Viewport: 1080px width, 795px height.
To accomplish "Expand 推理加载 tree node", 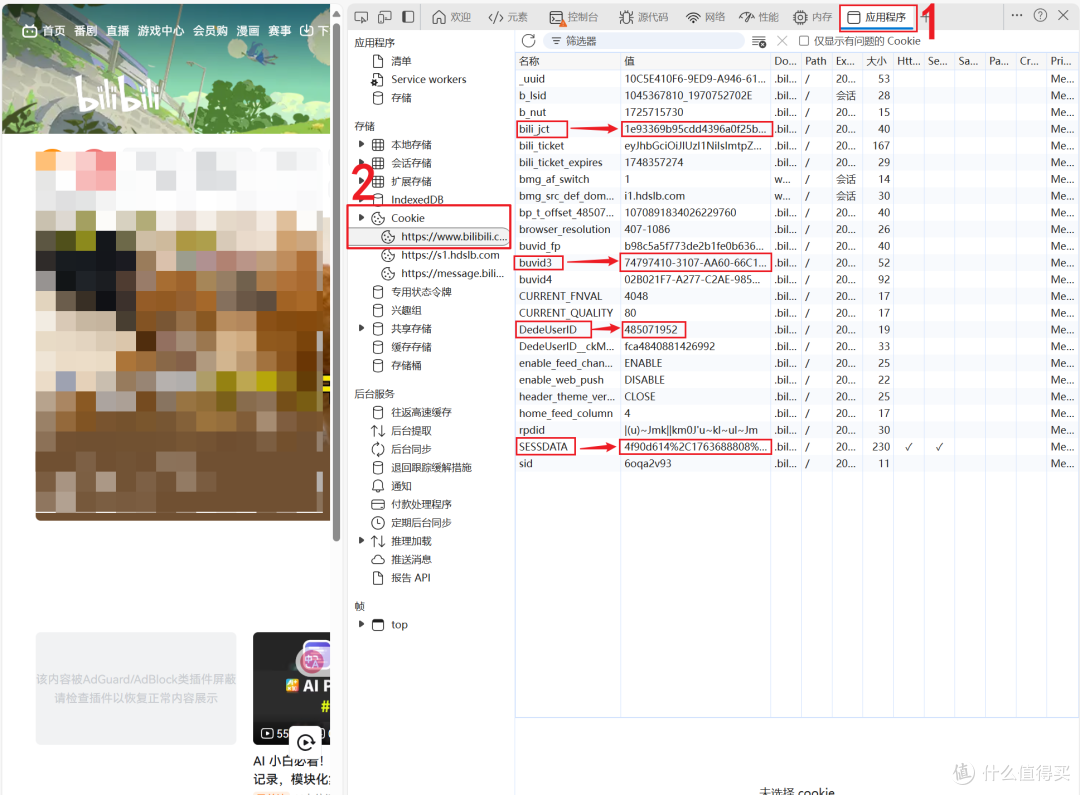I will coord(362,541).
